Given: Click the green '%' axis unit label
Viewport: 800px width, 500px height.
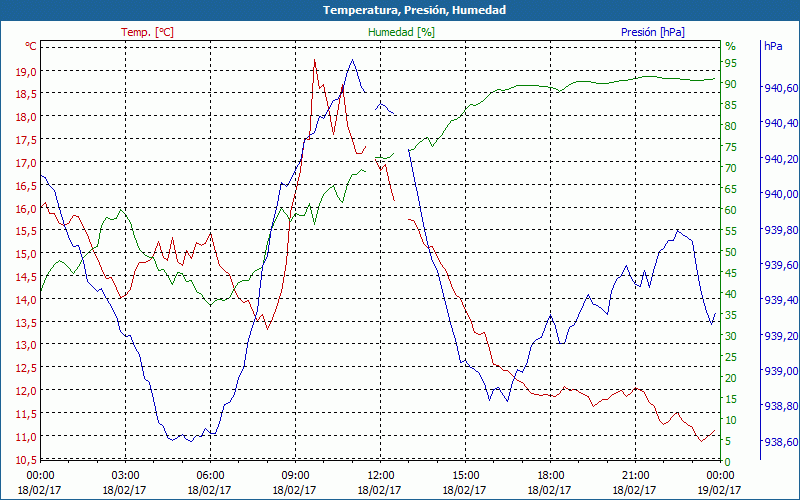Looking at the screenshot, I should [731, 46].
